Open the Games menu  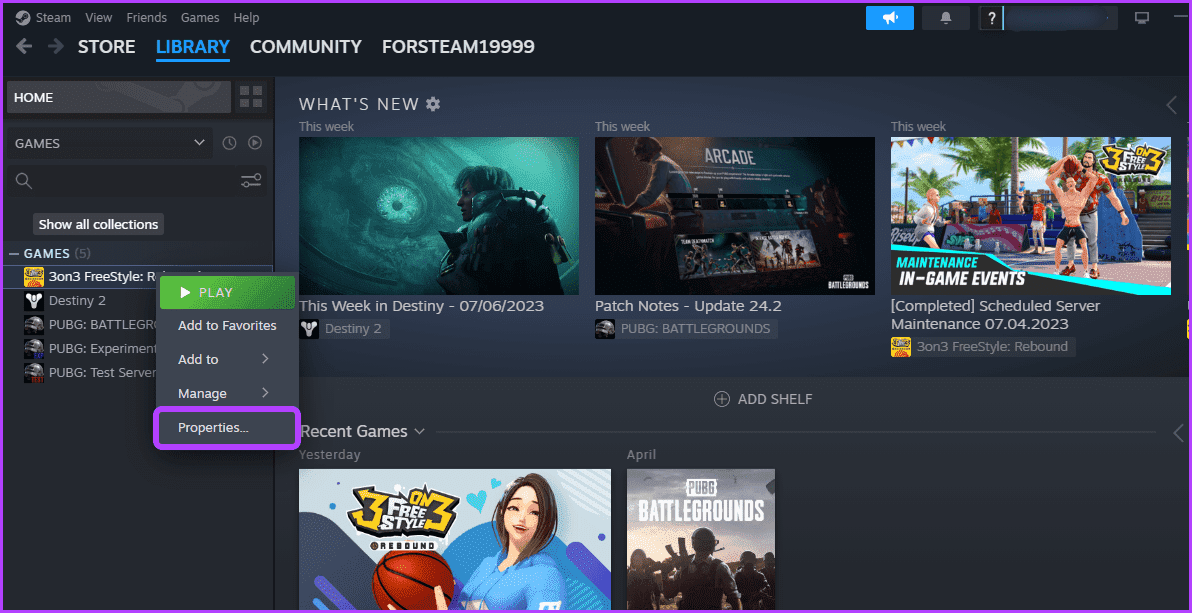[200, 17]
